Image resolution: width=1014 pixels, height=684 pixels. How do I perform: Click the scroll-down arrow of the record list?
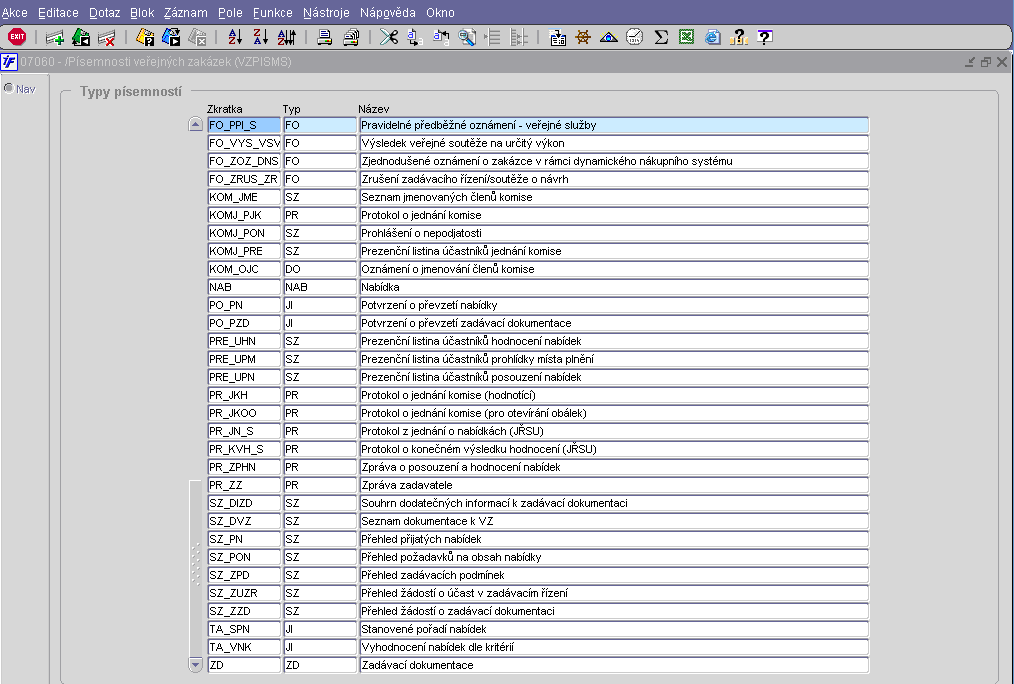(195, 664)
